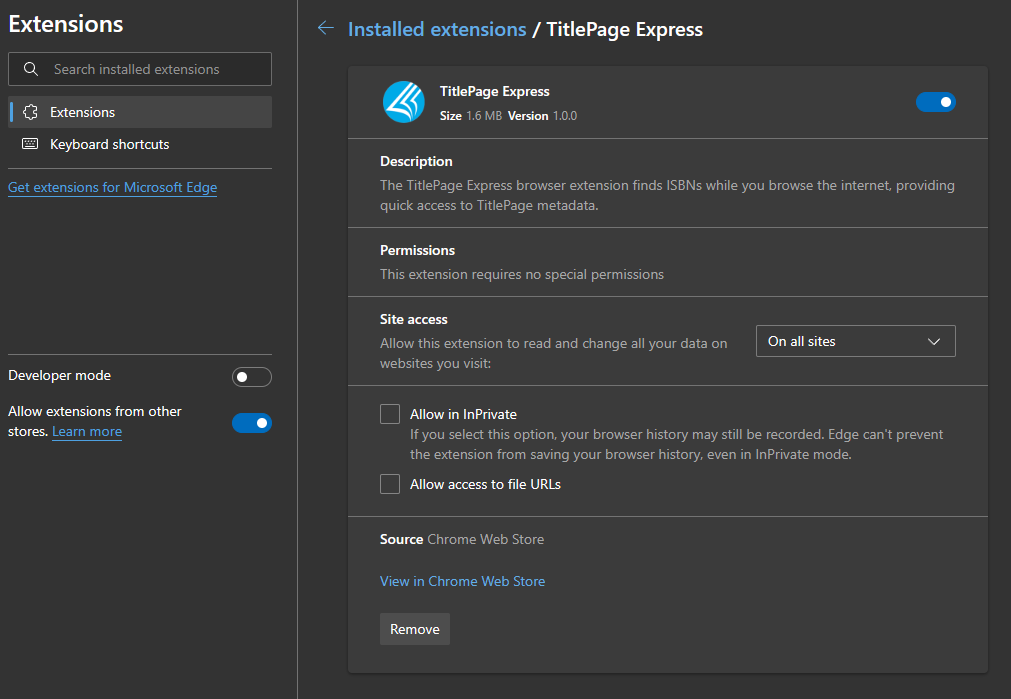The height and width of the screenshot is (699, 1011).
Task: Select Extensions in the left sidebar
Action: (82, 111)
